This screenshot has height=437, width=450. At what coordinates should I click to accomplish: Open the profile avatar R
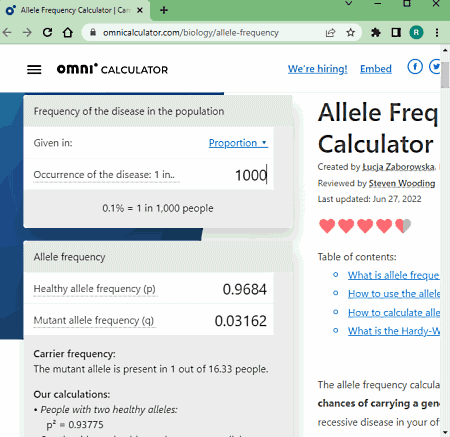(x=416, y=33)
